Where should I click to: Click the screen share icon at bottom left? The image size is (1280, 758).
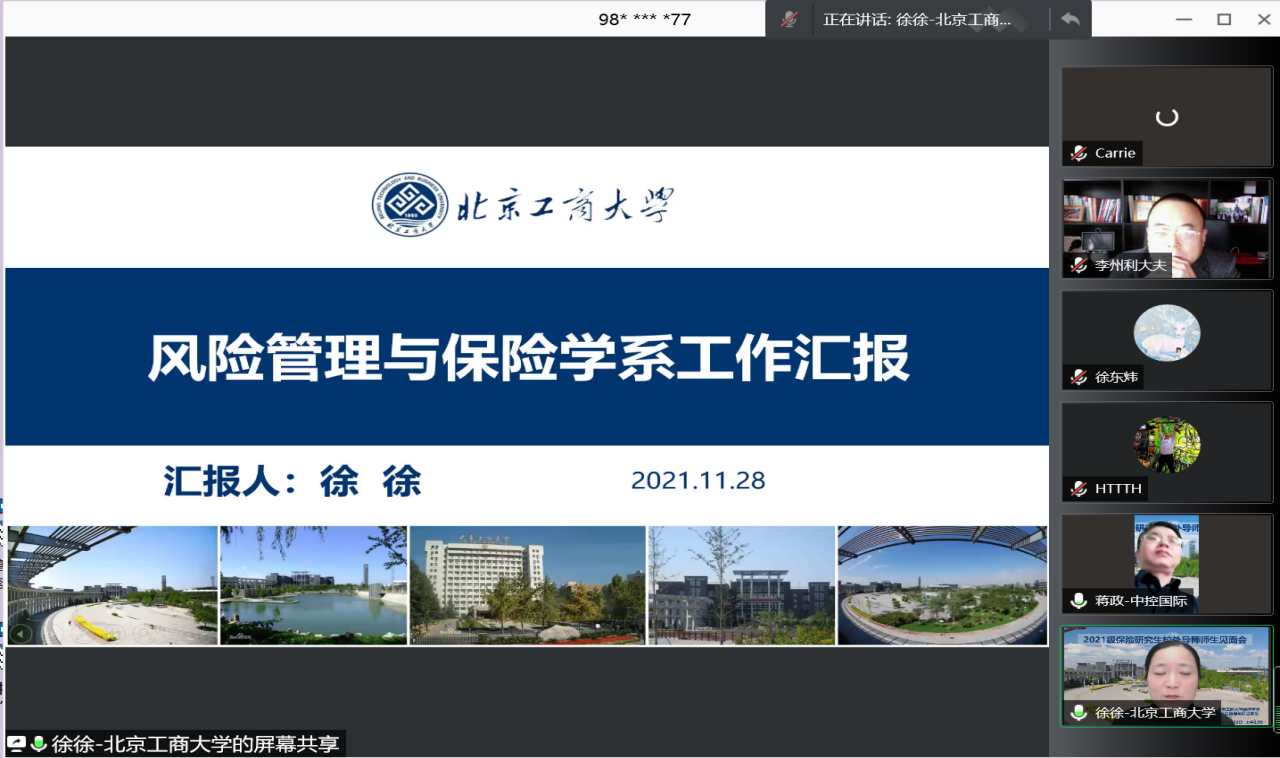coord(17,743)
